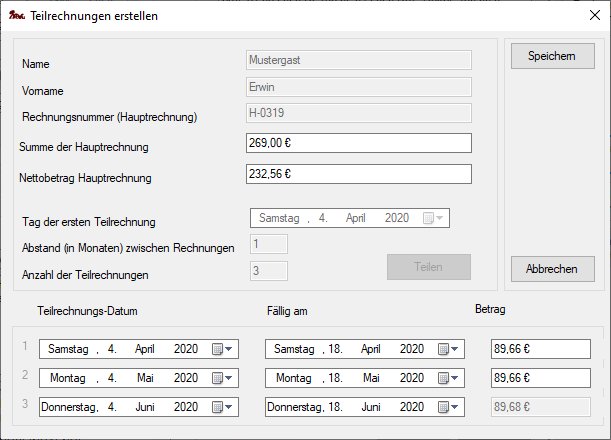611x440 pixels.
Task: Select the first row Betrag field
Action: click(541, 349)
